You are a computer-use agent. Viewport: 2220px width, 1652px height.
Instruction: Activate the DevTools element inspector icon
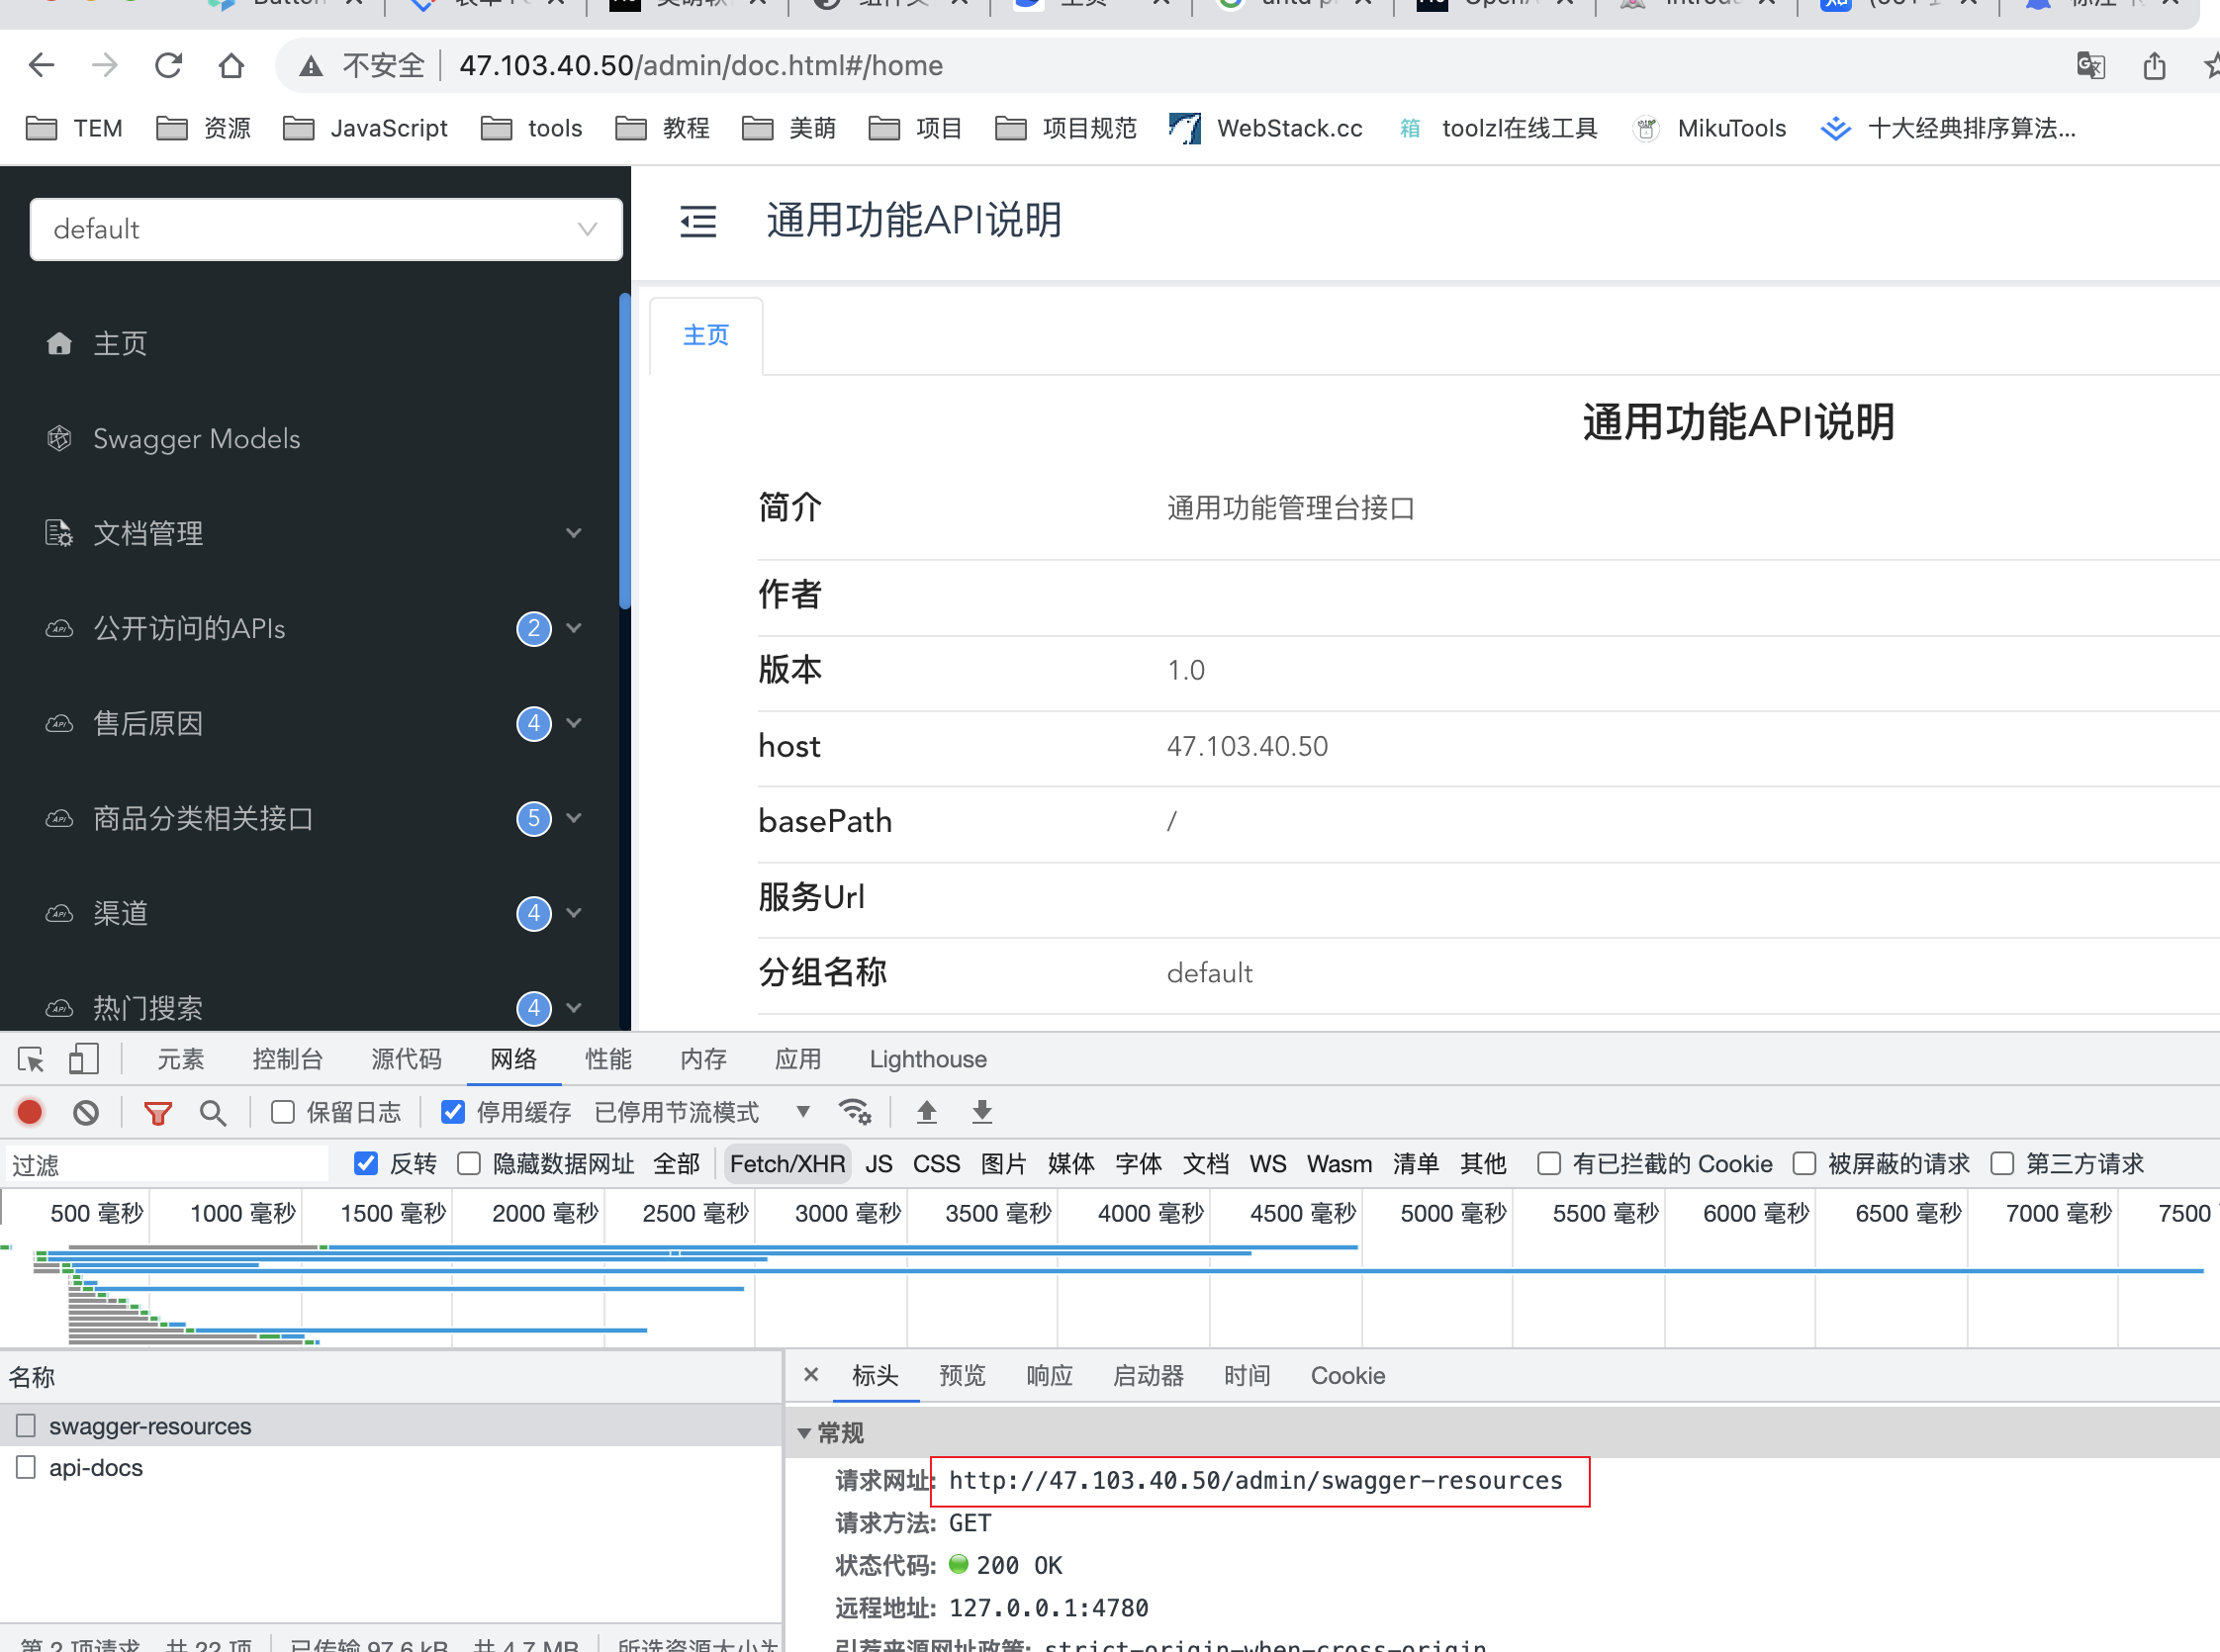coord(31,1059)
